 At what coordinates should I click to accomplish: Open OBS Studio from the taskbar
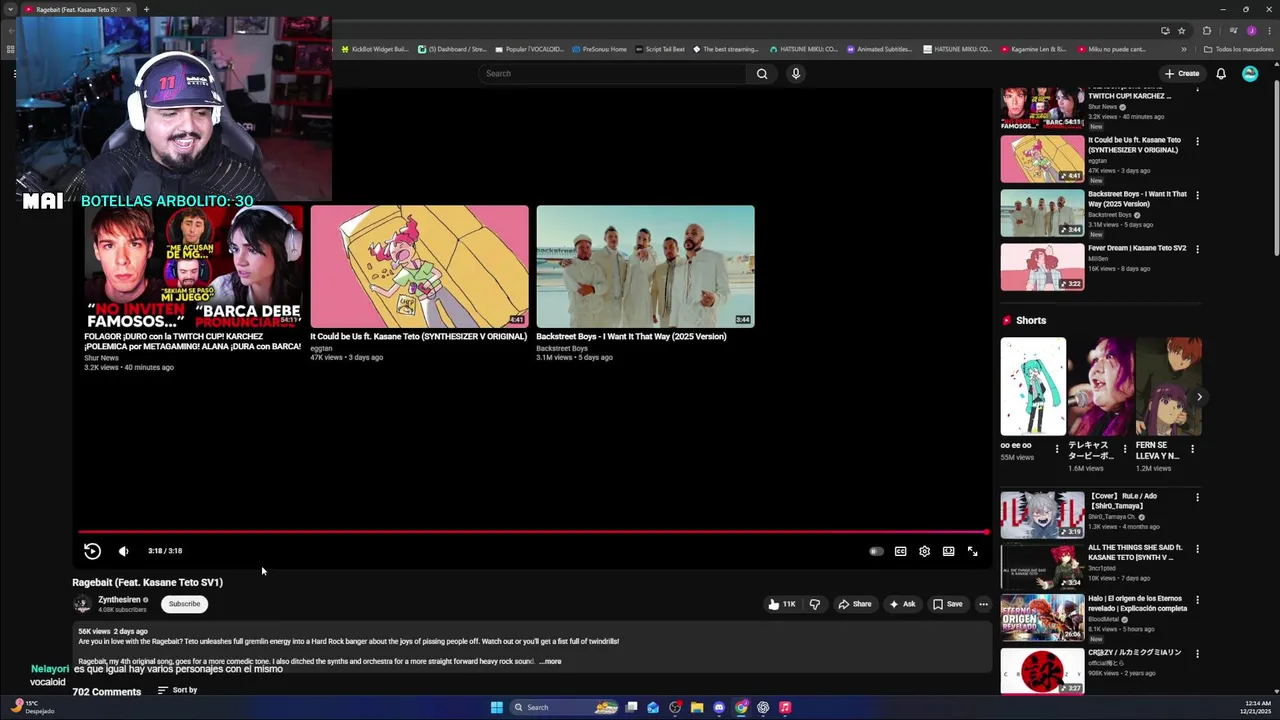click(x=675, y=707)
